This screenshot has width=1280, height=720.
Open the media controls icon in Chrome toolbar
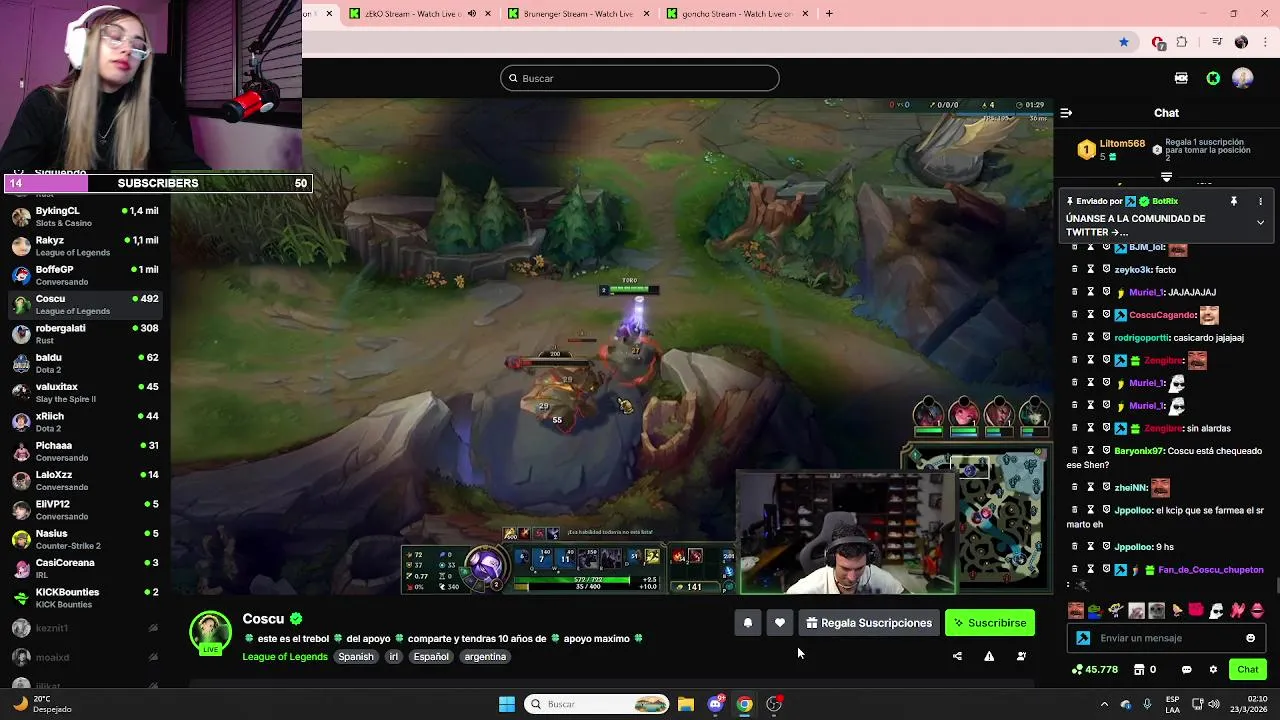1217,42
